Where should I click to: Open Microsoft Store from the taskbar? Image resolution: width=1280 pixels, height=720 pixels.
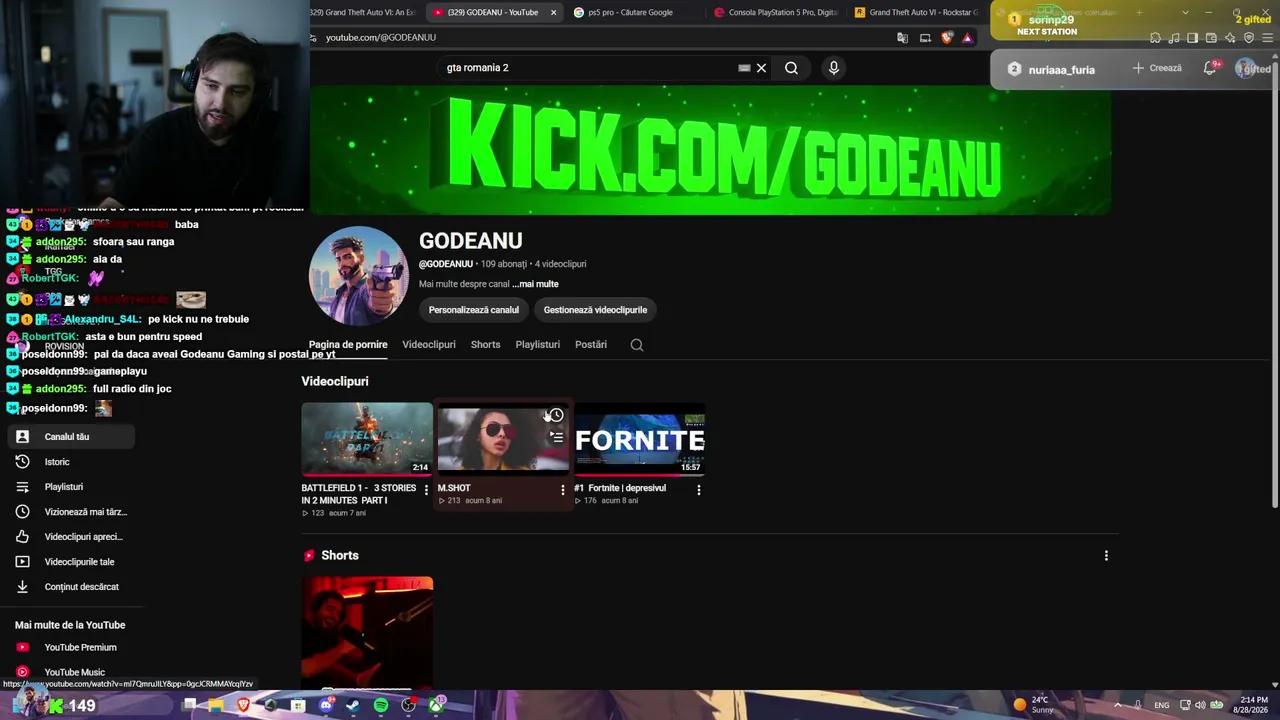298,705
